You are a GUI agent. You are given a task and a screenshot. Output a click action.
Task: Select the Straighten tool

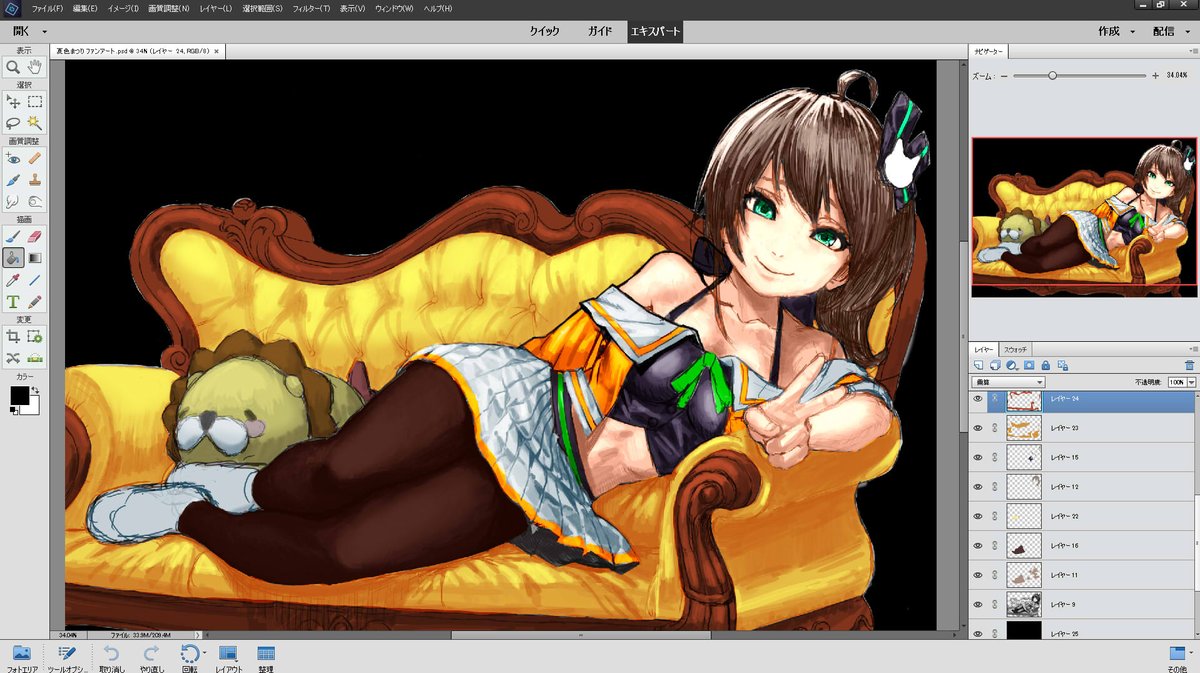(x=35, y=358)
